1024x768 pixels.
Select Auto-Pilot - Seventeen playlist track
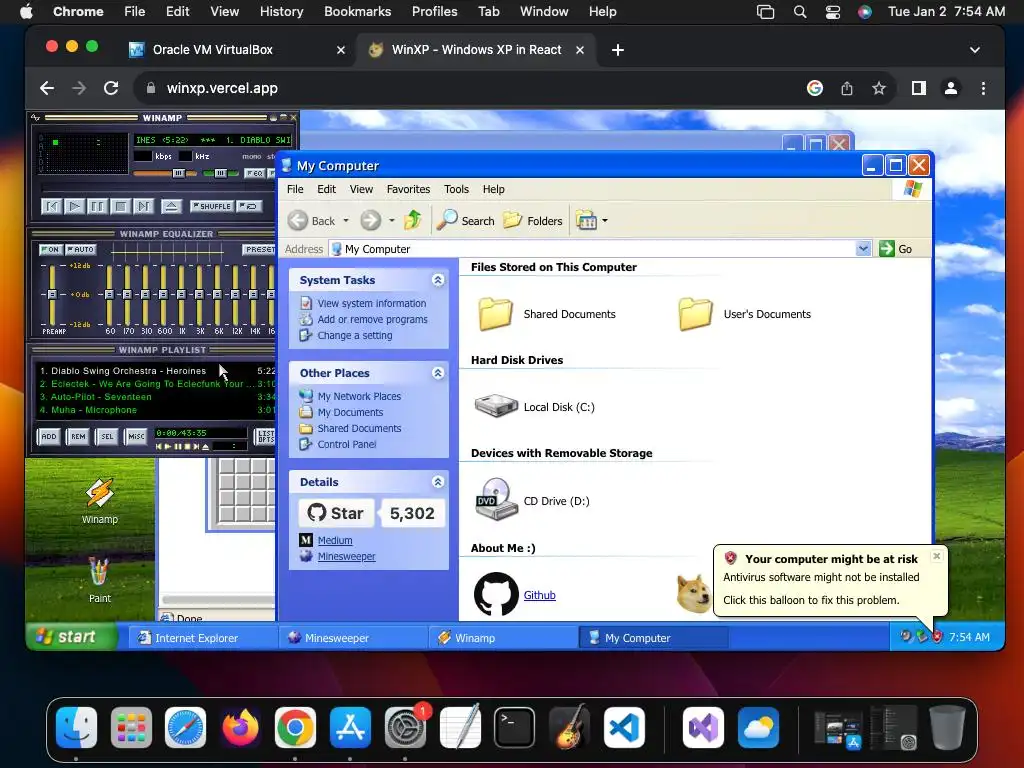pyautogui.click(x=157, y=397)
